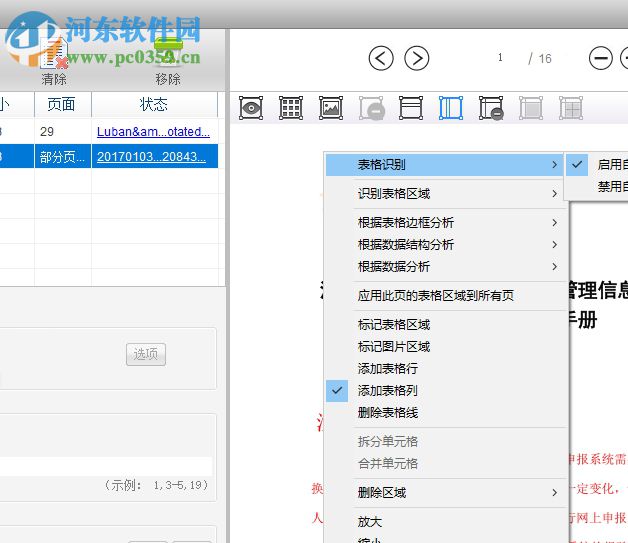Click the 清除 (clear list) icon

click(54, 54)
